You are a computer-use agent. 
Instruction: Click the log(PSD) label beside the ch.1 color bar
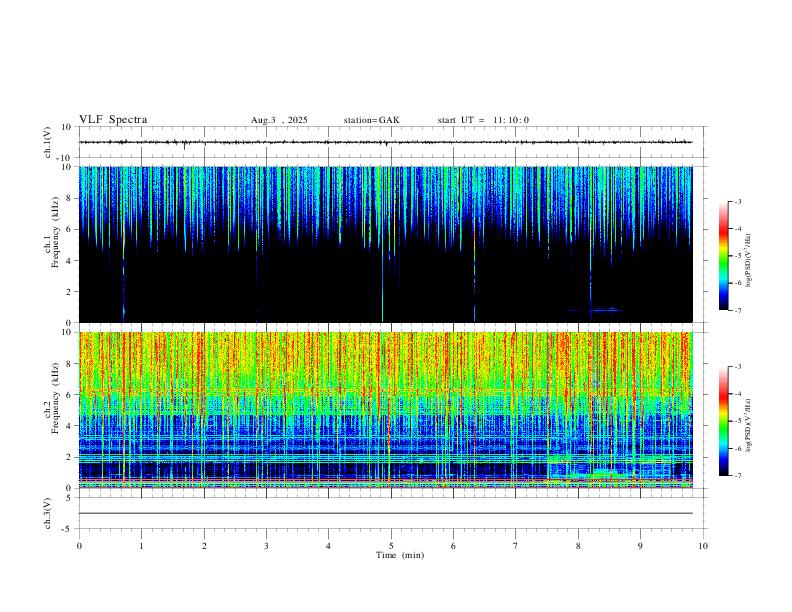click(749, 260)
